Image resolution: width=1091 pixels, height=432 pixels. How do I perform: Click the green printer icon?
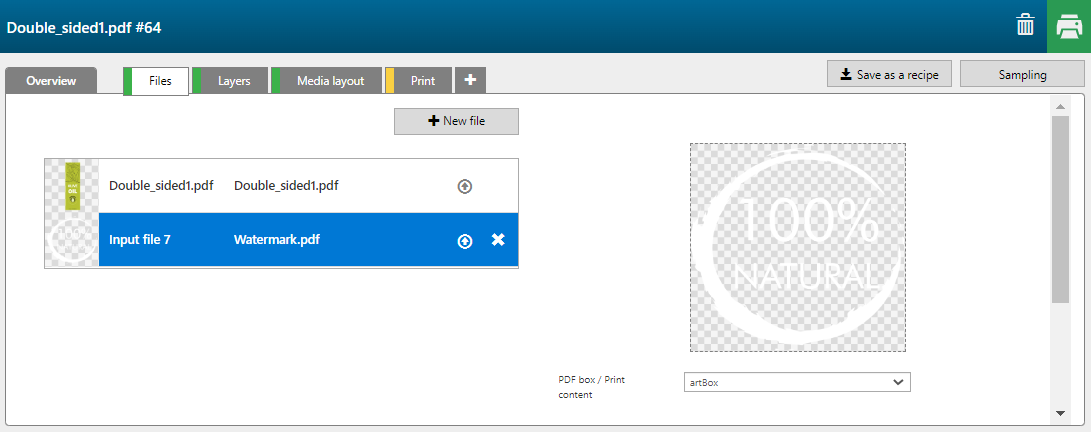click(1068, 26)
